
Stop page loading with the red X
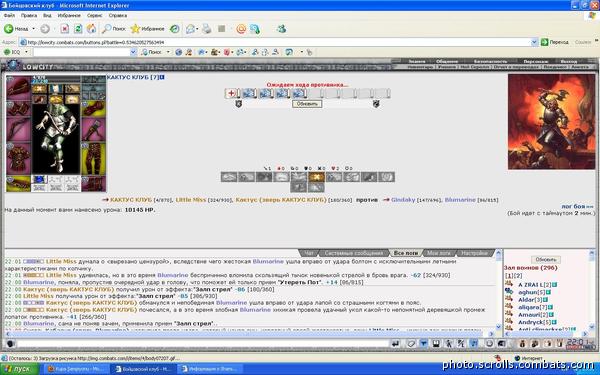[x=65, y=29]
